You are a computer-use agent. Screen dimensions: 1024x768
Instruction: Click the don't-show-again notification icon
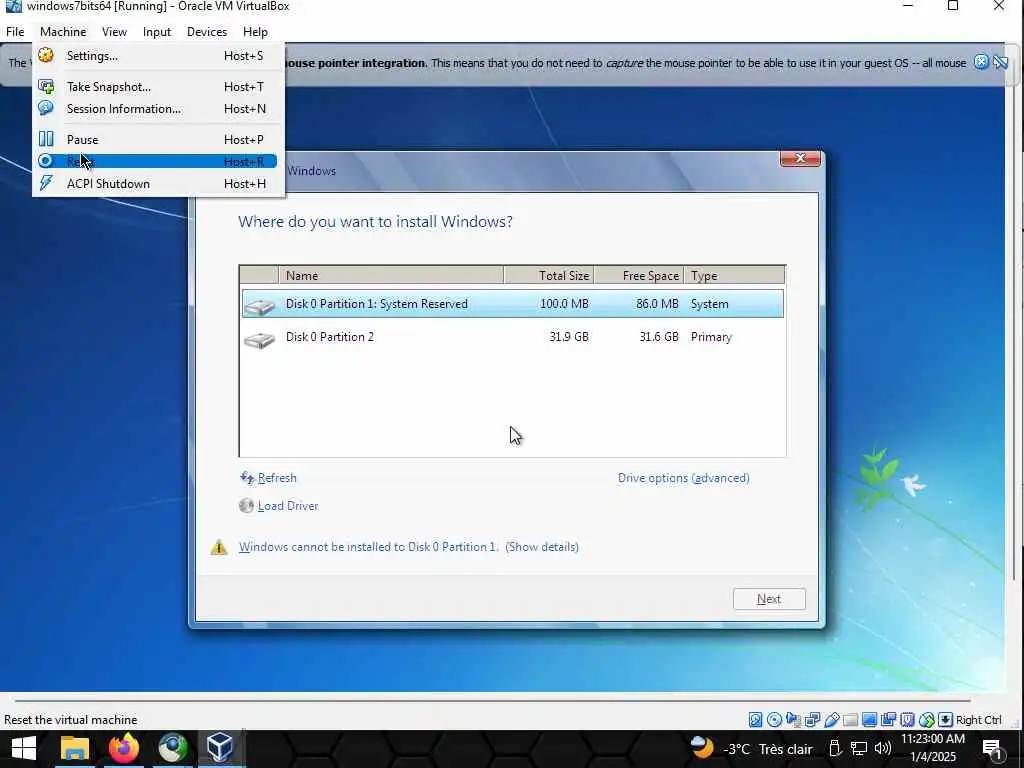tap(1000, 62)
